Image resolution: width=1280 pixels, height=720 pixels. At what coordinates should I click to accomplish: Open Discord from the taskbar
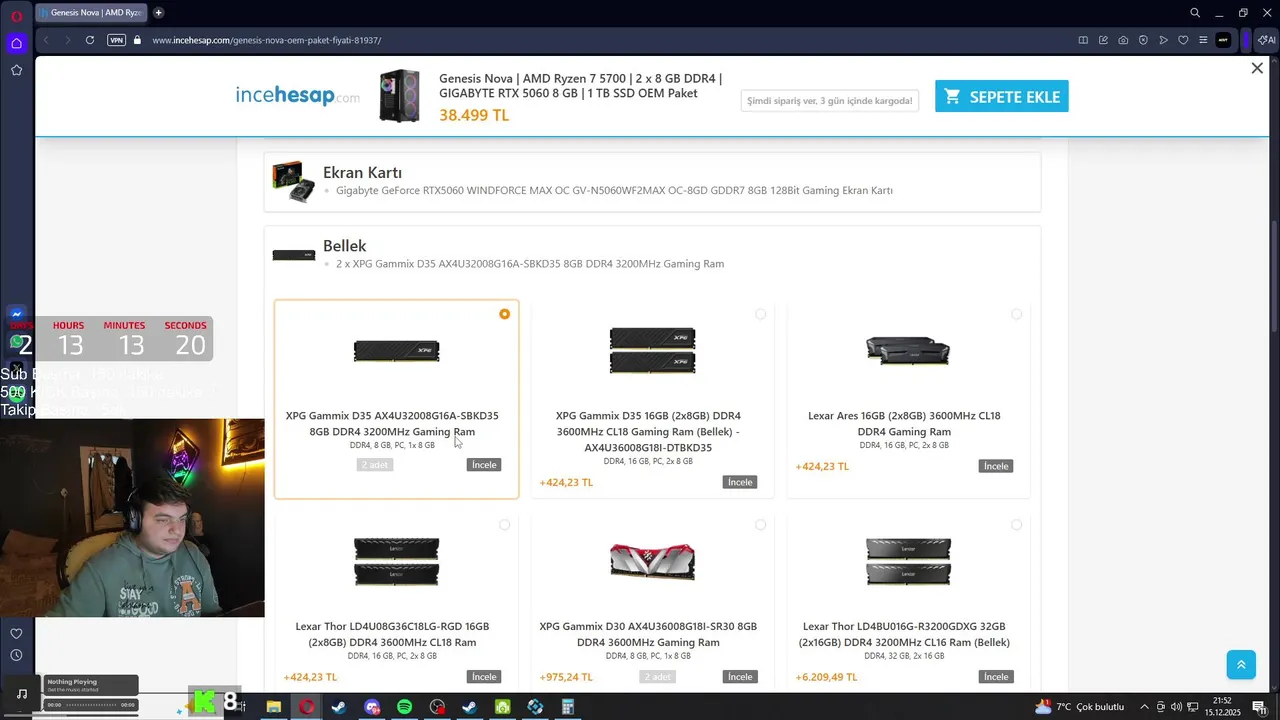pyautogui.click(x=372, y=707)
